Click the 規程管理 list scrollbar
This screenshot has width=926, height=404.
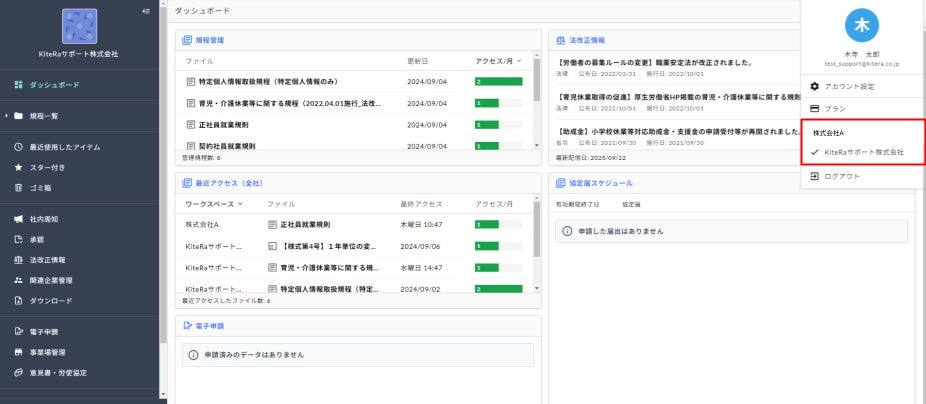pos(536,80)
